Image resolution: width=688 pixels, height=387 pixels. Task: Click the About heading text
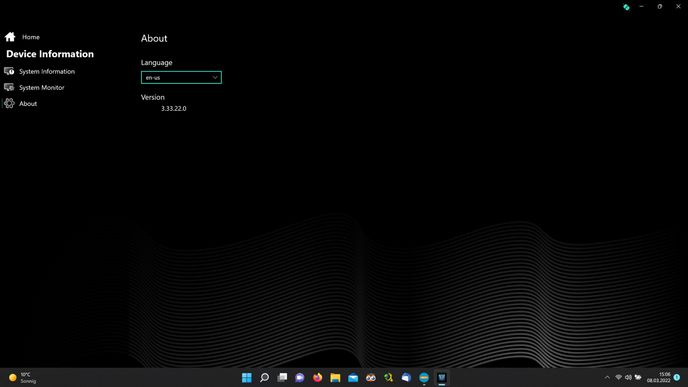154,39
